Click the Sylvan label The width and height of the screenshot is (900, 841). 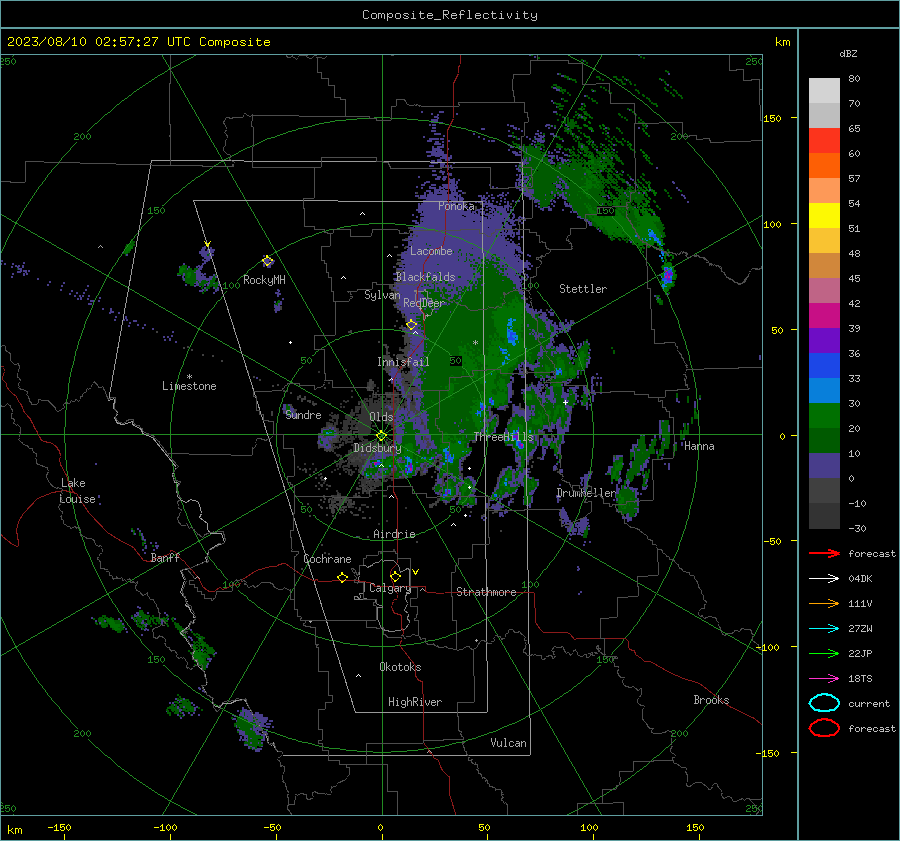point(382,295)
